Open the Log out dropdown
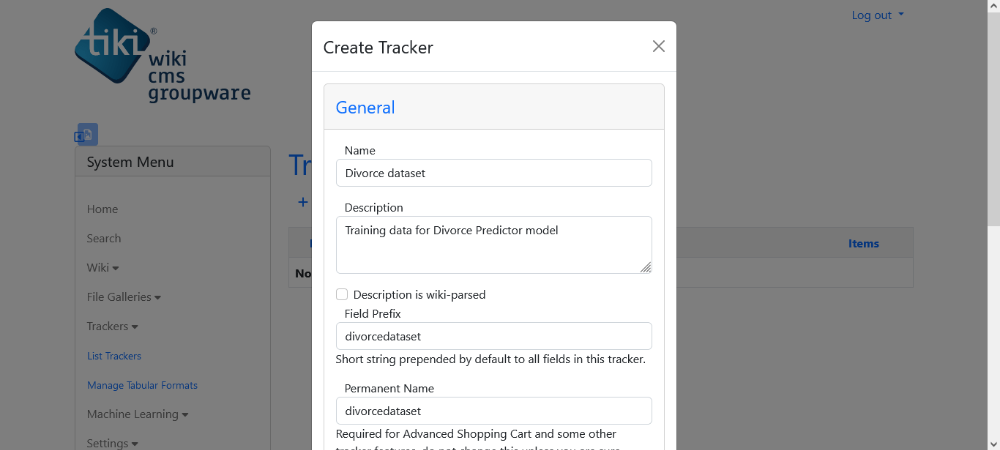Image resolution: width=1000 pixels, height=450 pixels. point(878,15)
